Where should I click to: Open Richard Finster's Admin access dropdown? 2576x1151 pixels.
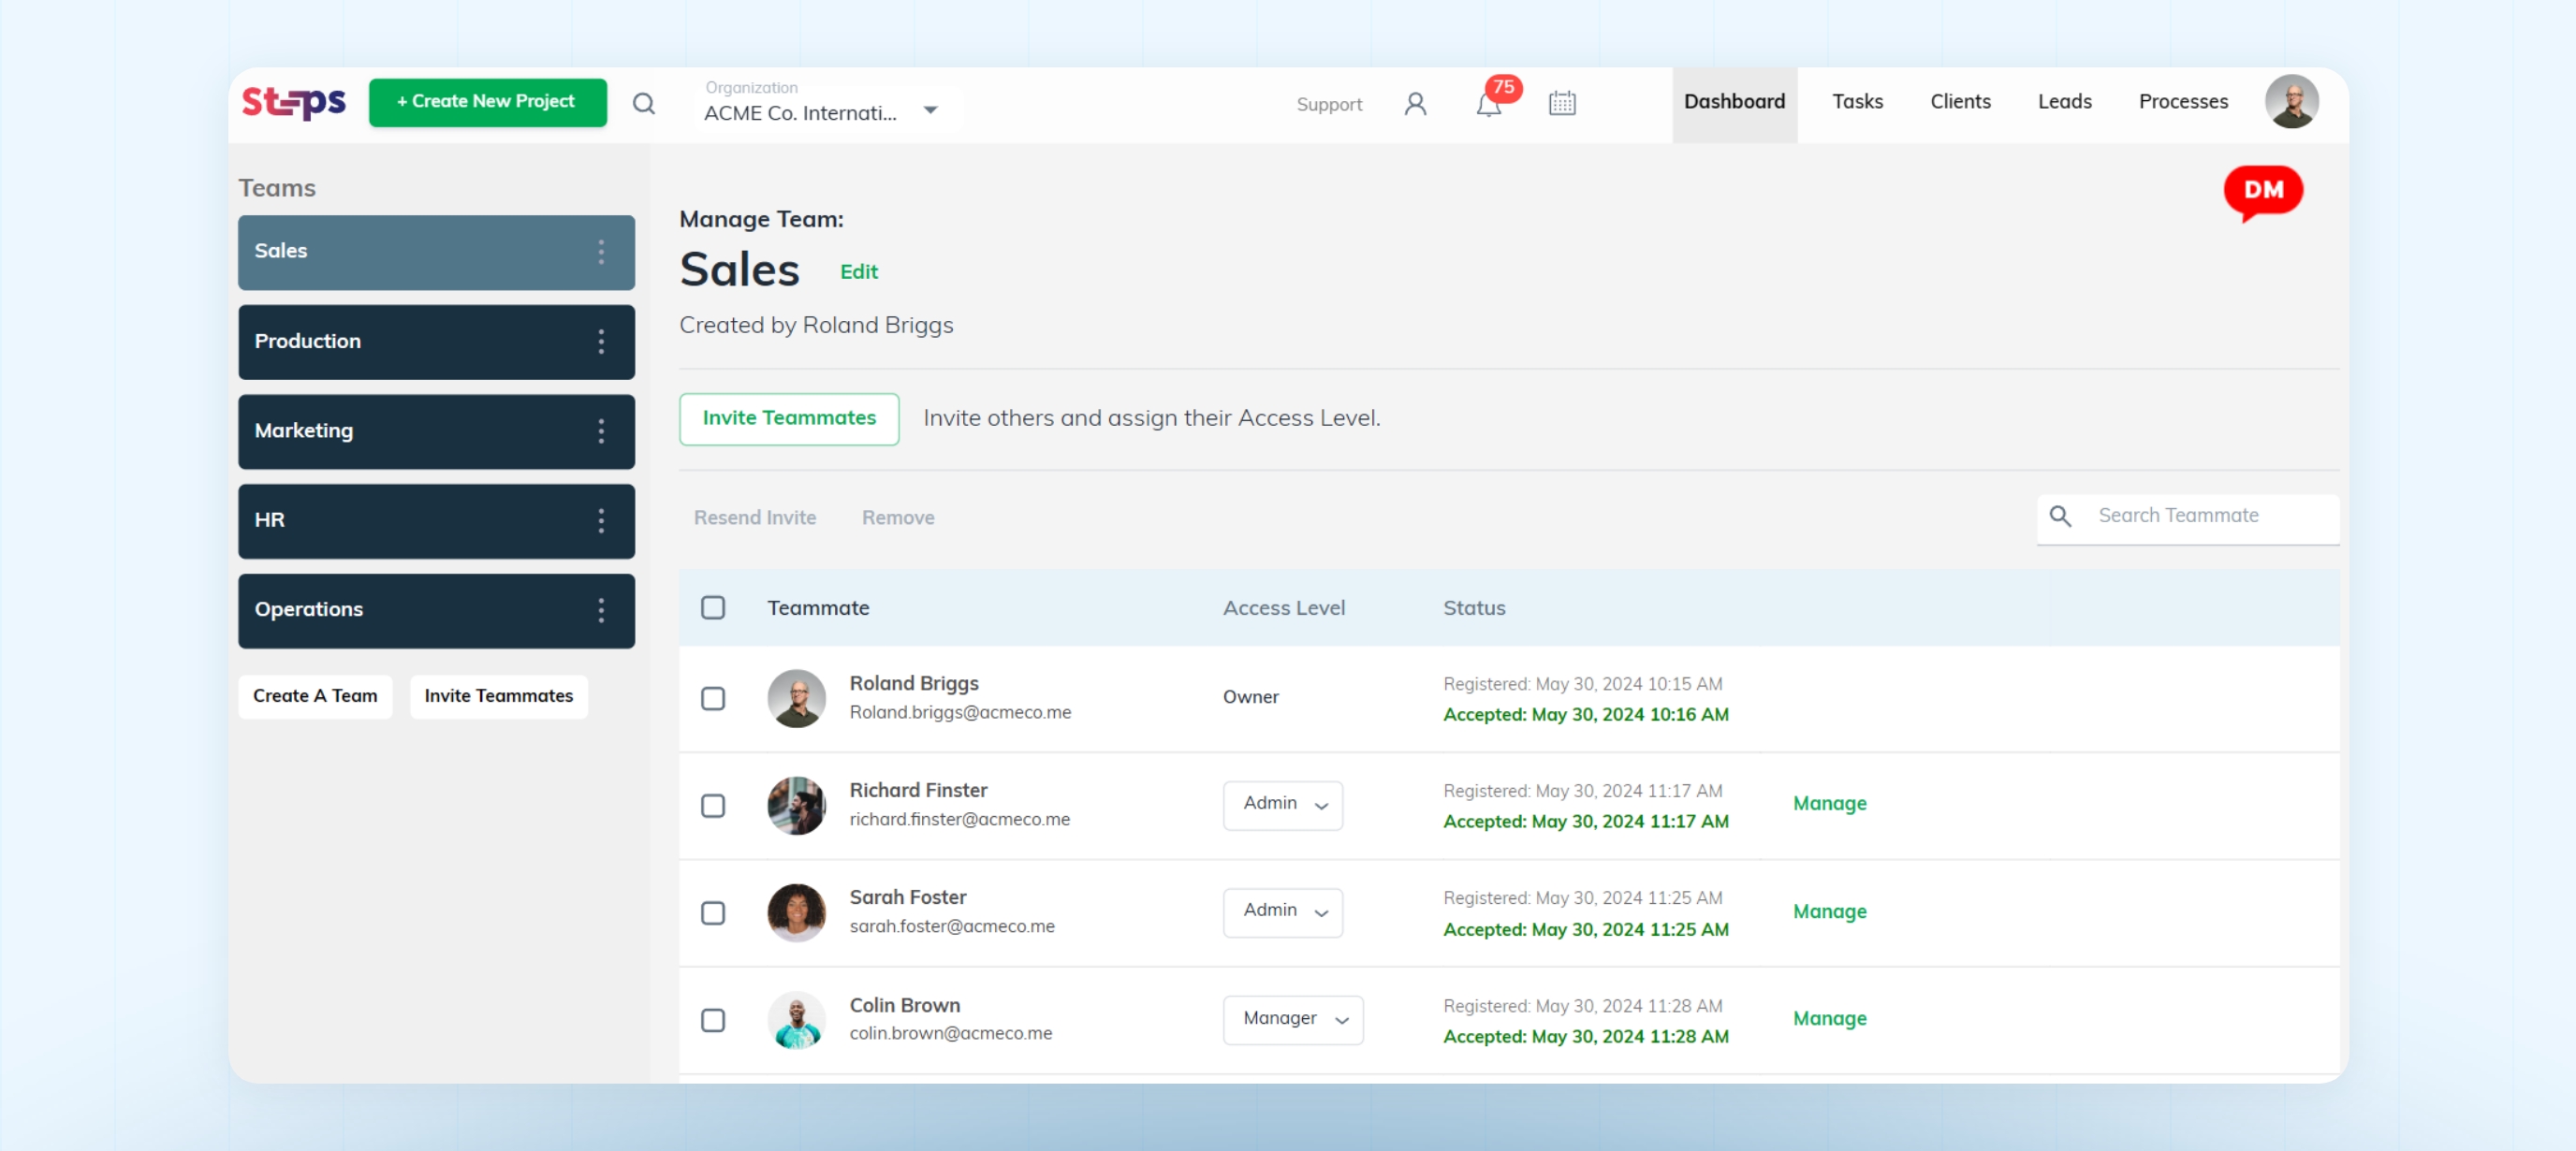tap(1282, 804)
